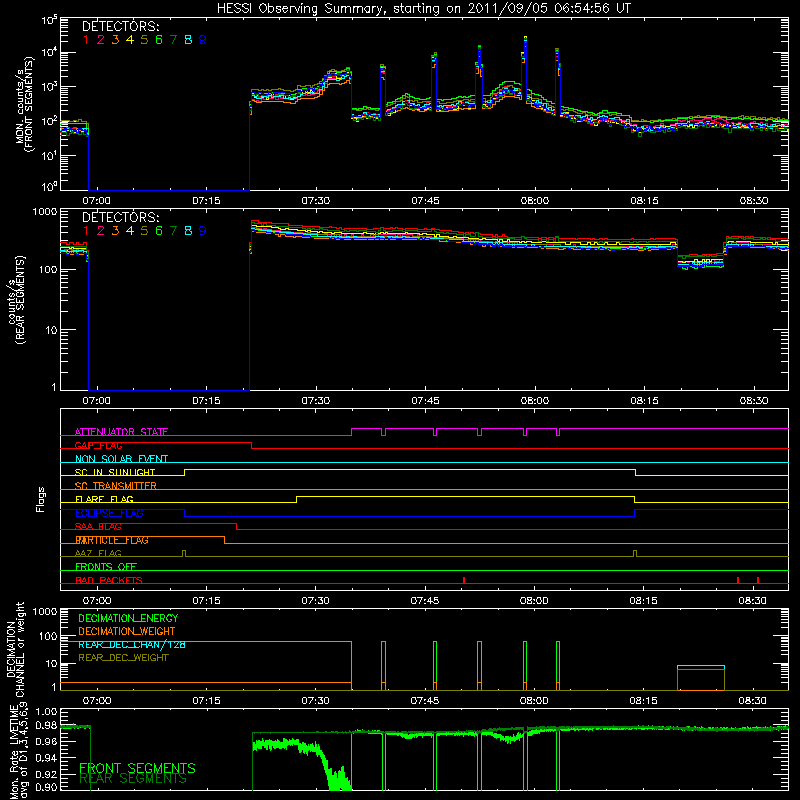
Task: Pick detector 5 in front segments legend
Action: (144, 40)
